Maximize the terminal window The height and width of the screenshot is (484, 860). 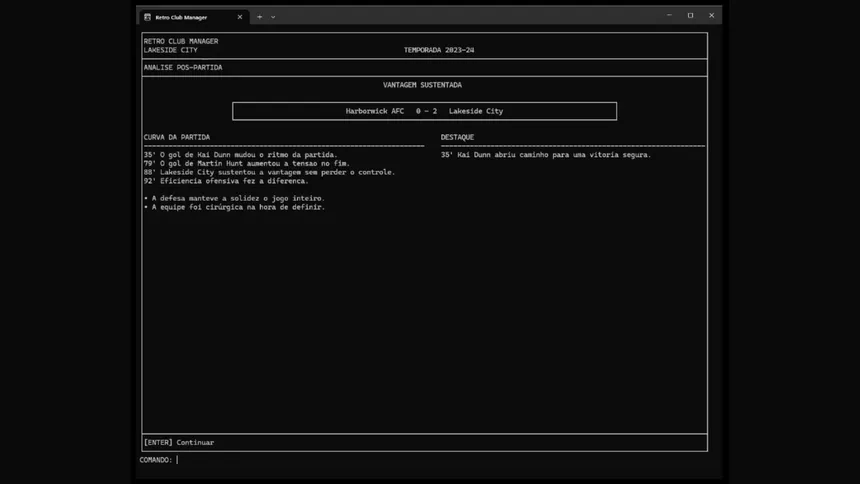(691, 15)
